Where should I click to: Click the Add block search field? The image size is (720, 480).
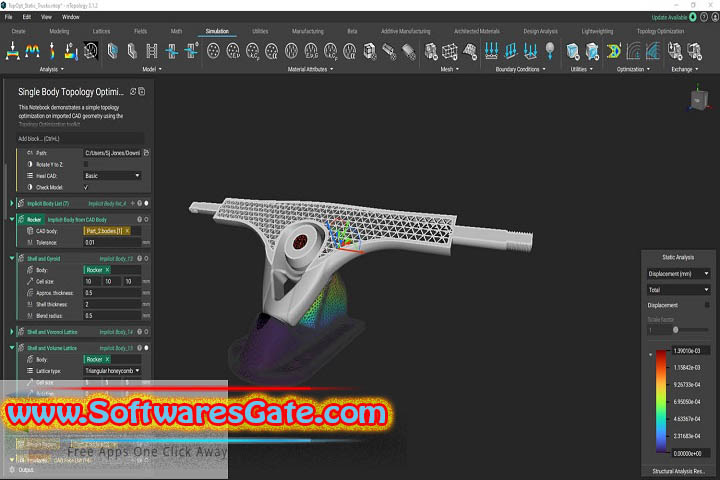click(80, 138)
